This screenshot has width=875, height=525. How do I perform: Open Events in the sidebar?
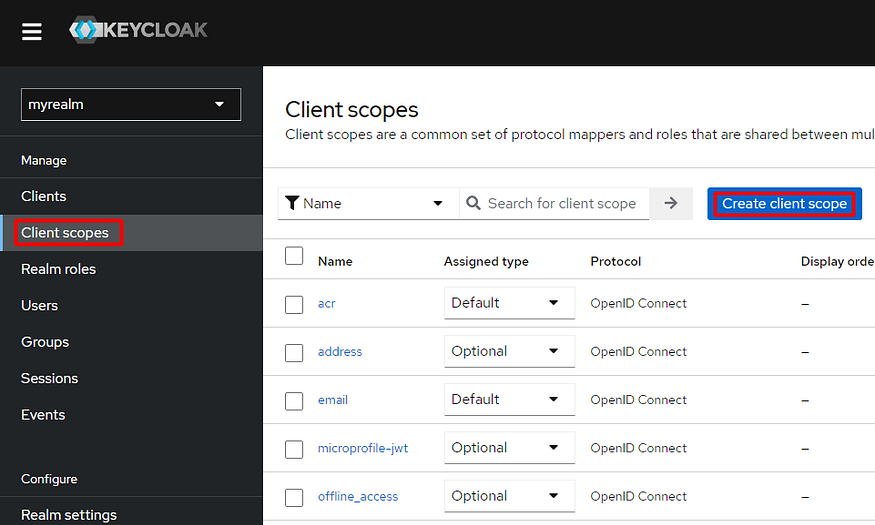pyautogui.click(x=131, y=415)
